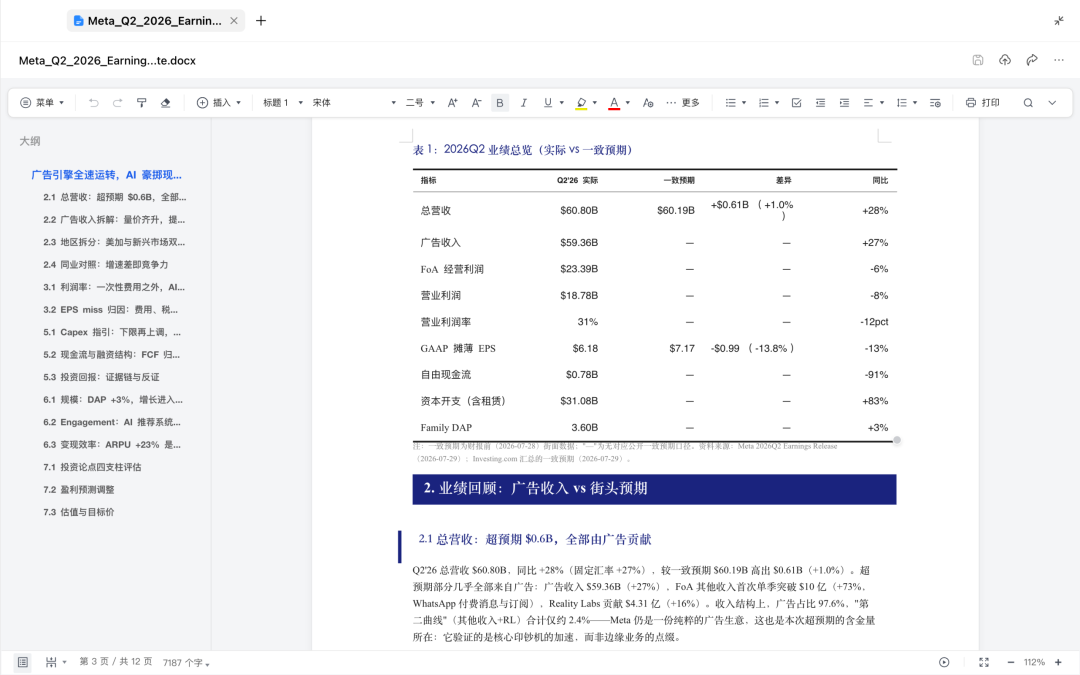Go to outline item 7.1 投资论点四支柱评估
The height and width of the screenshot is (675, 1080).
tap(92, 467)
